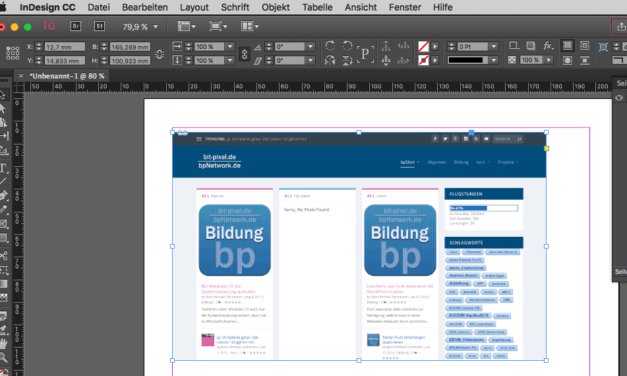Screen dimensions: 627x376
Task: Open the Bridge (Br) launcher
Action: [x=76, y=26]
